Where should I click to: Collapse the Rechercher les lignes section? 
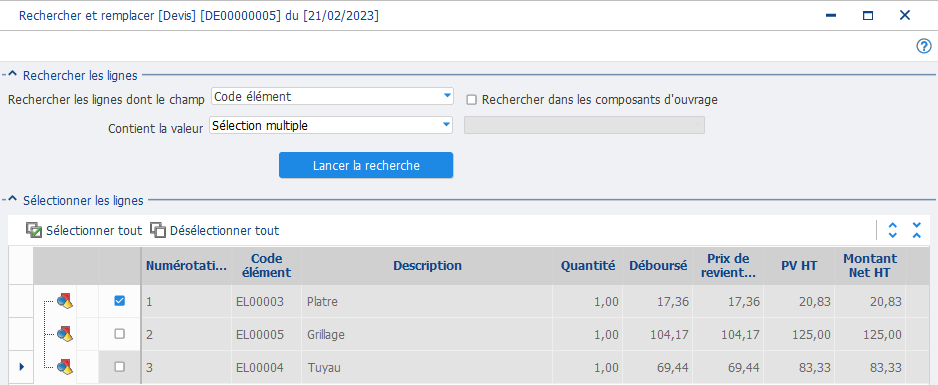click(x=12, y=75)
